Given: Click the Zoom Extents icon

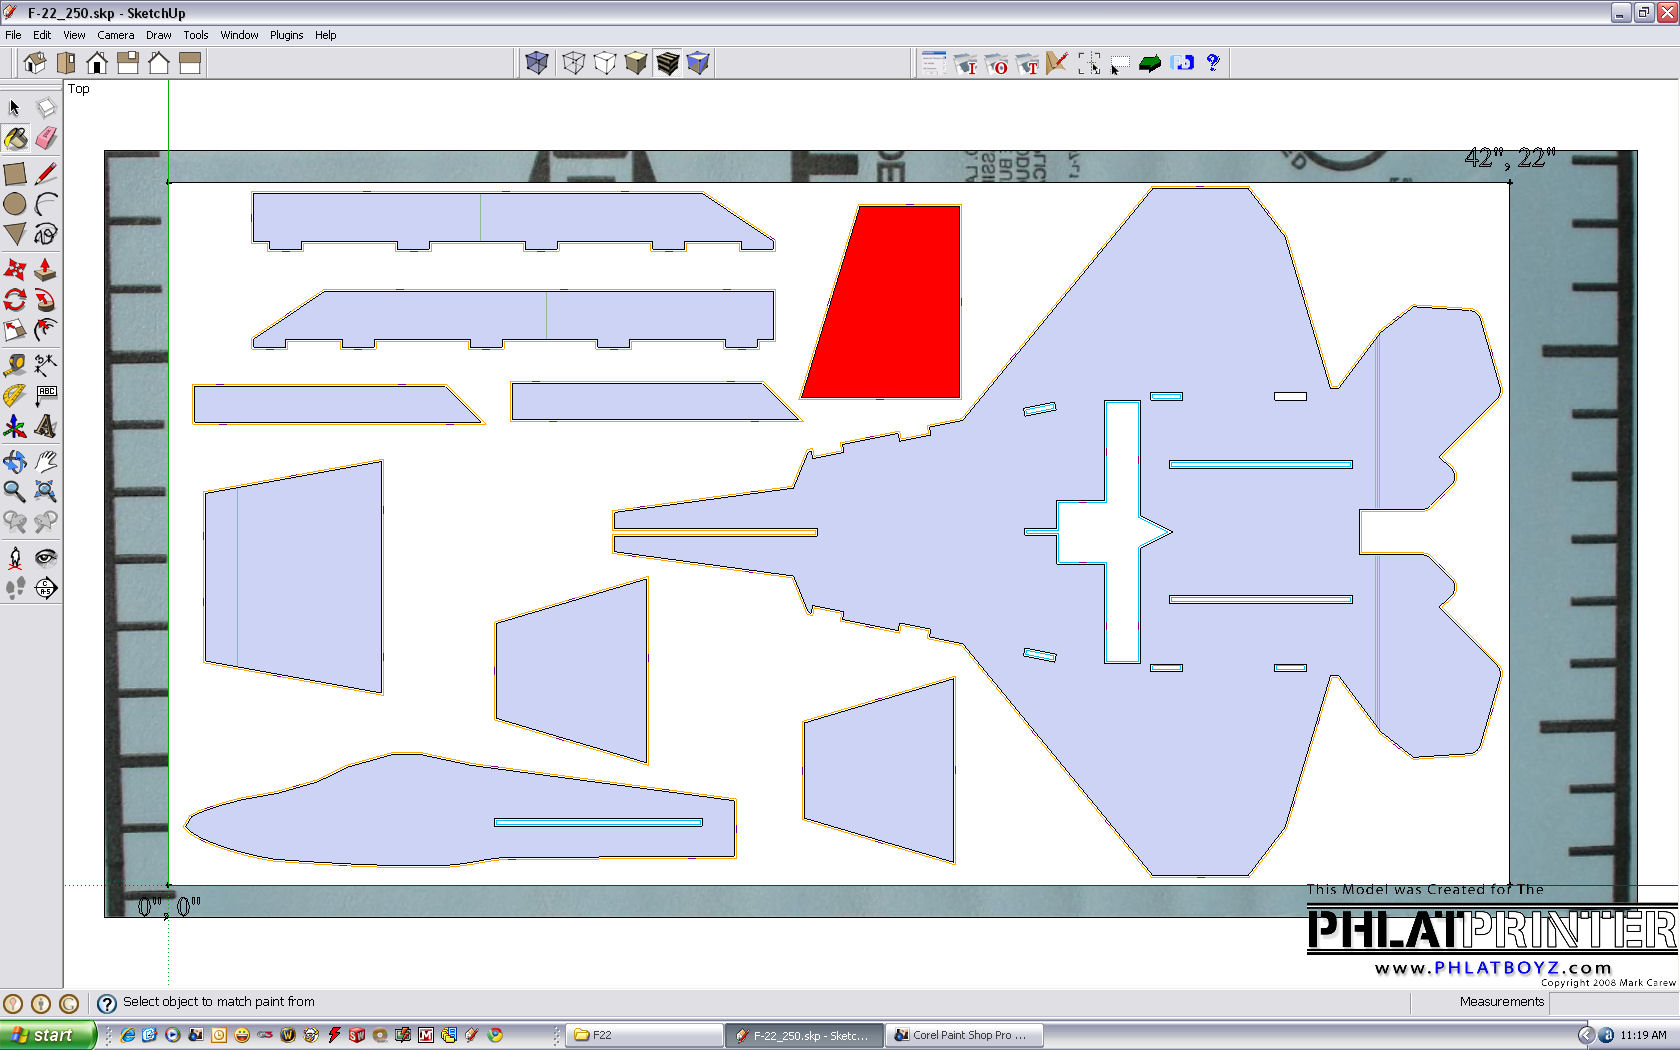Looking at the screenshot, I should tap(46, 491).
